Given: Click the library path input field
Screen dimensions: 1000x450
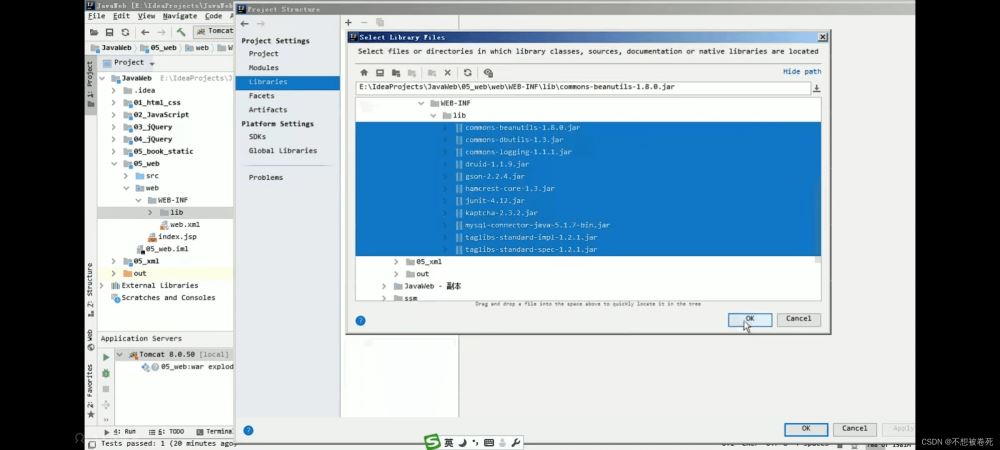Looking at the screenshot, I should click(x=583, y=88).
